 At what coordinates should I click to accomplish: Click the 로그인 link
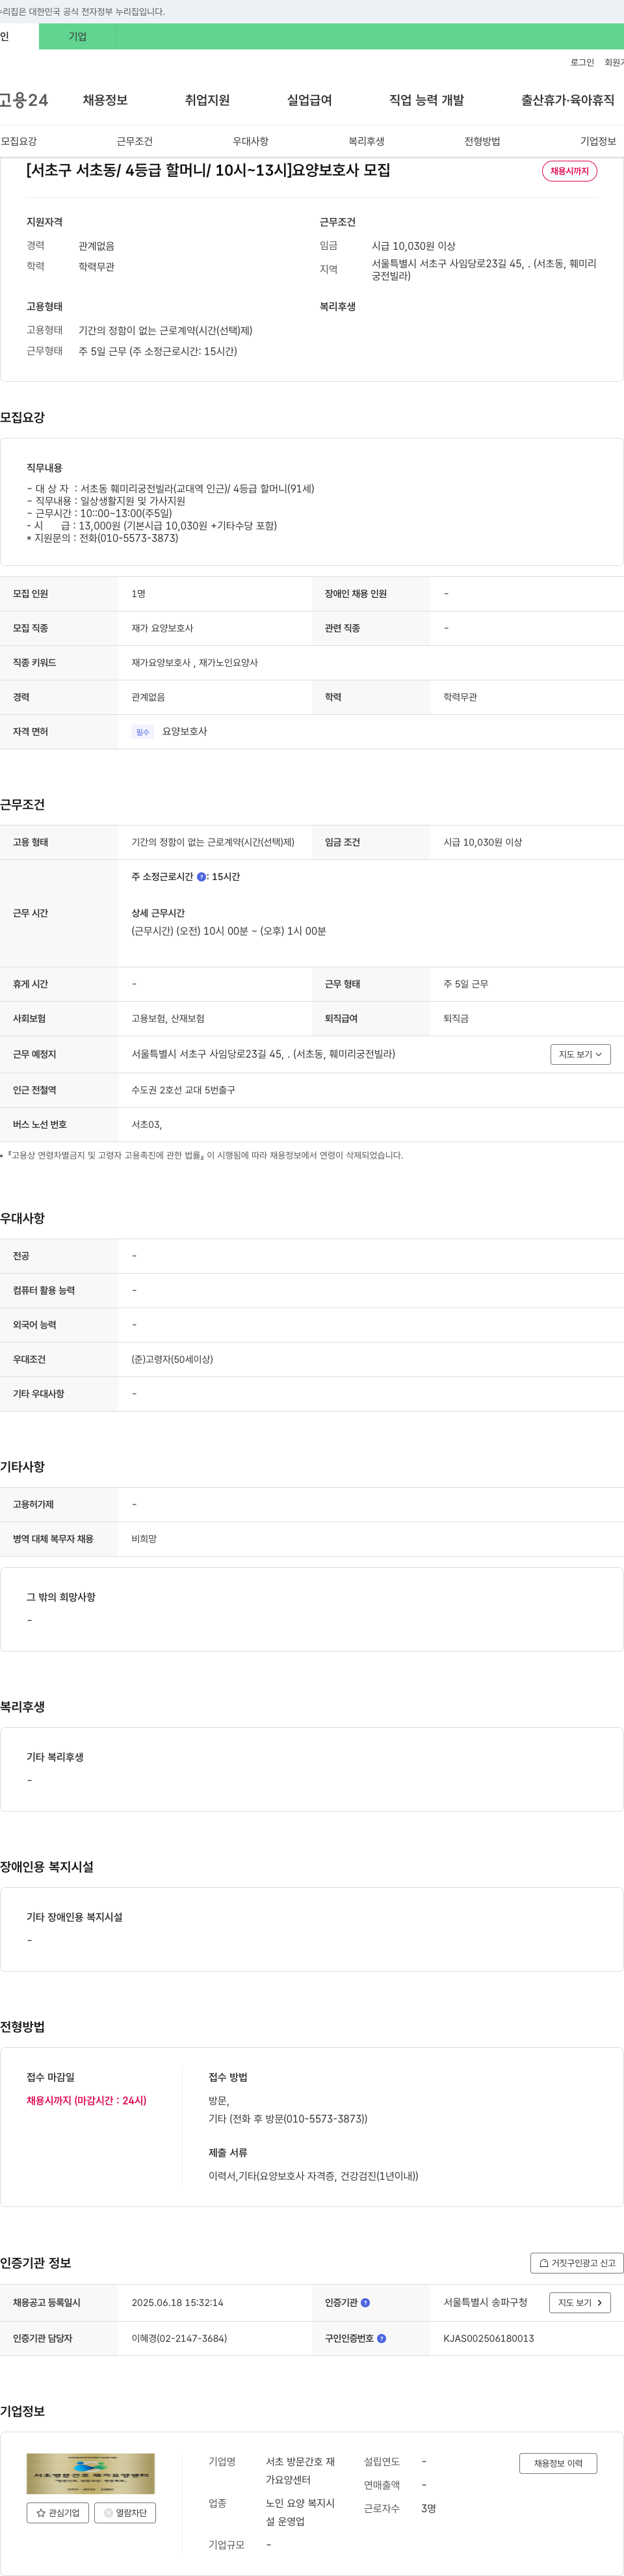pyautogui.click(x=582, y=62)
